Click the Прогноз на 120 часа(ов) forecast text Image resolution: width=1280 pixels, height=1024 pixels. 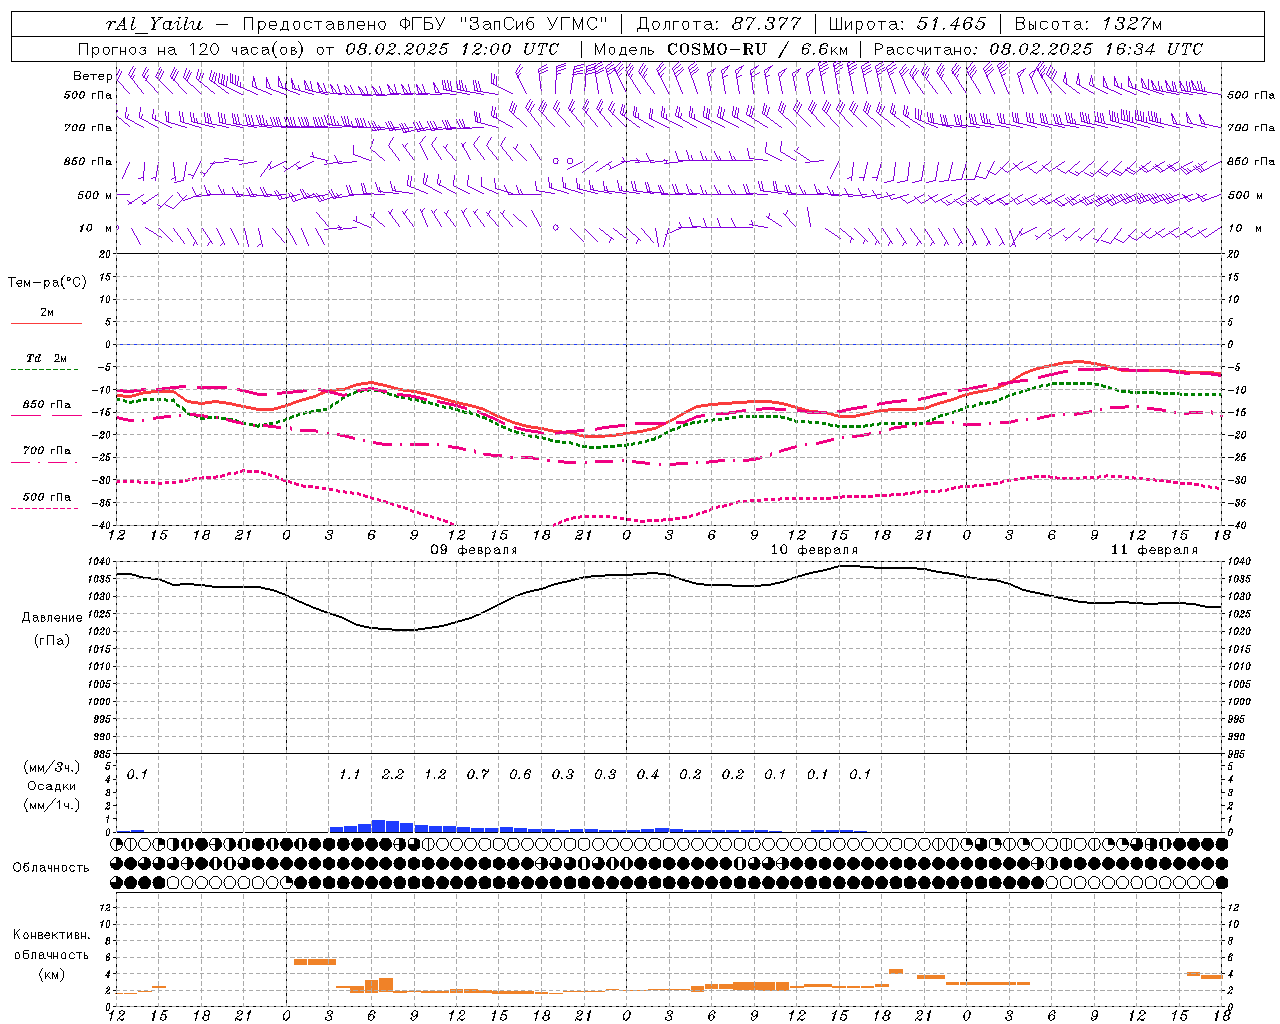point(194,49)
